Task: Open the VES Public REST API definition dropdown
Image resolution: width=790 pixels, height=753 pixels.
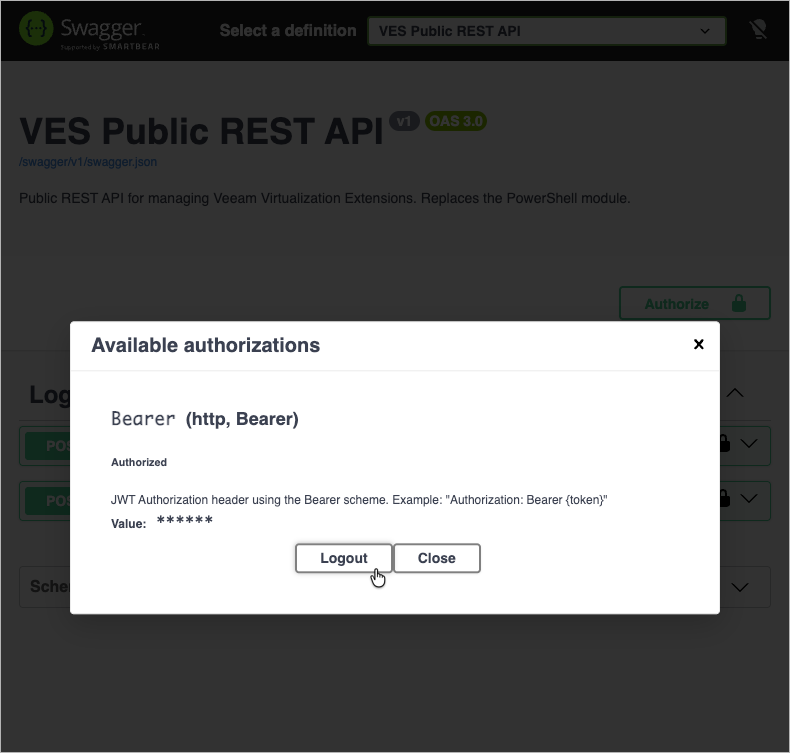Action: 547,31
